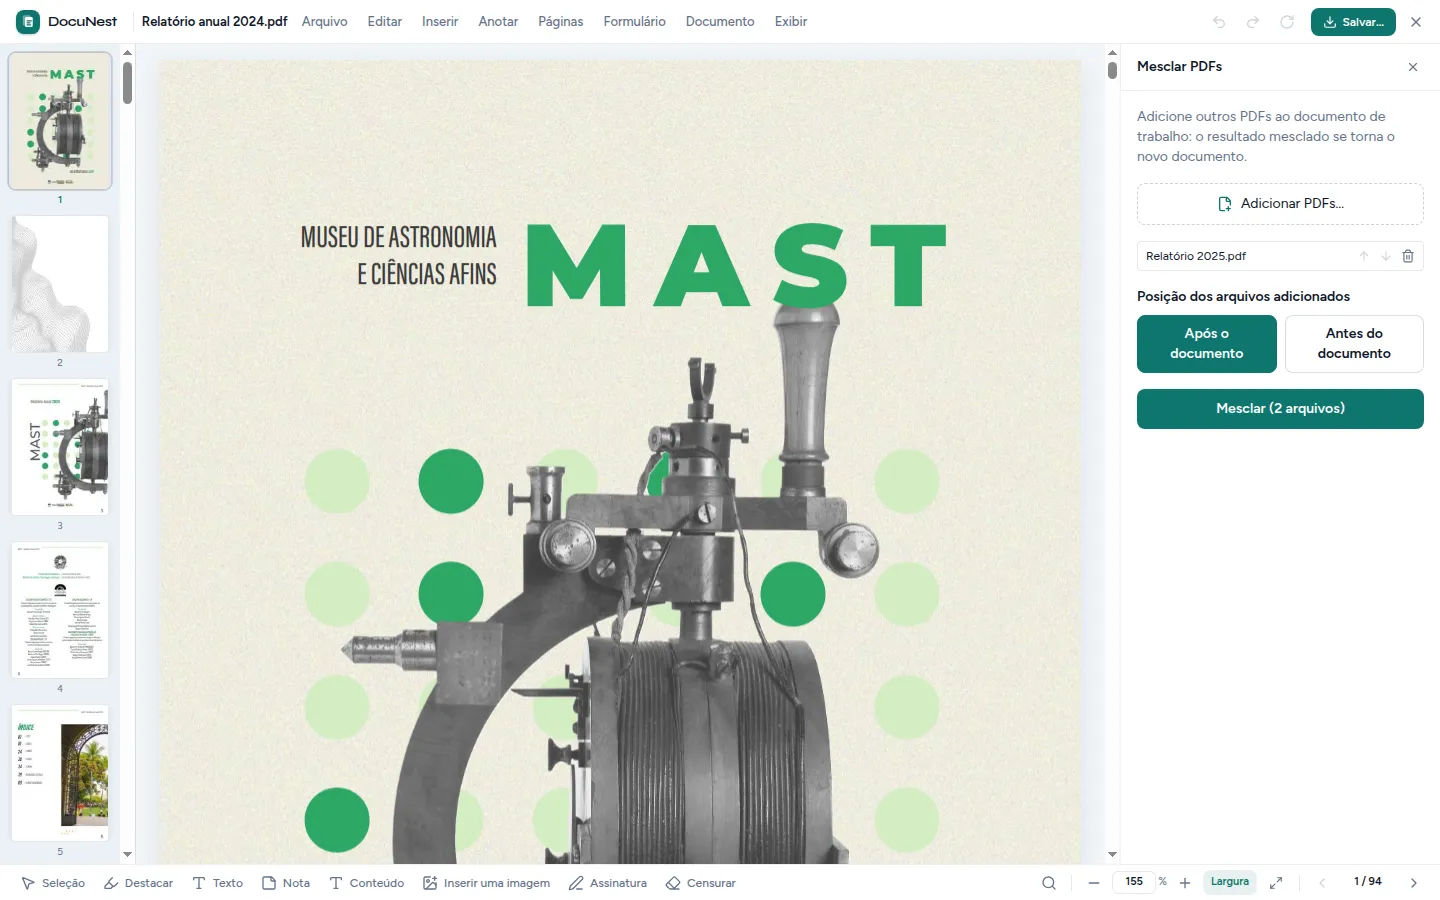Open the Inserir menu

point(440,22)
